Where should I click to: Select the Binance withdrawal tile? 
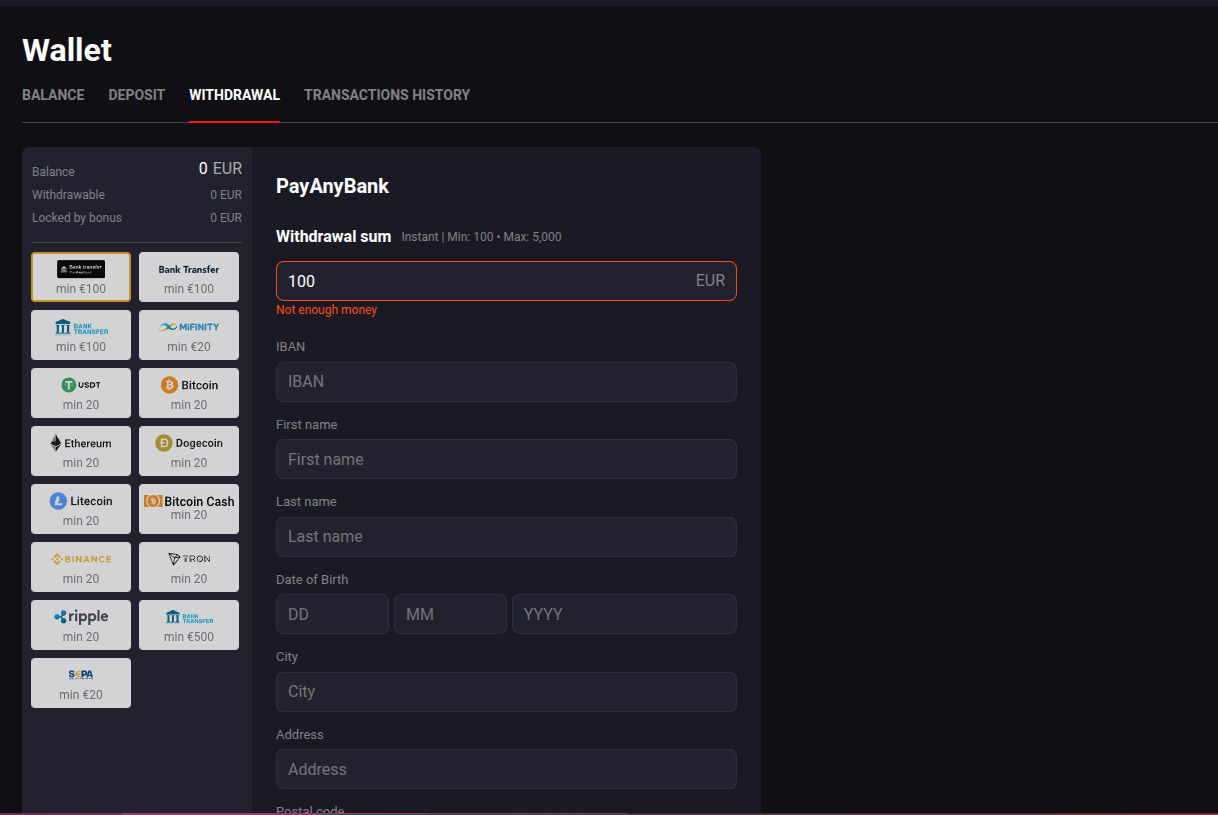(x=81, y=567)
